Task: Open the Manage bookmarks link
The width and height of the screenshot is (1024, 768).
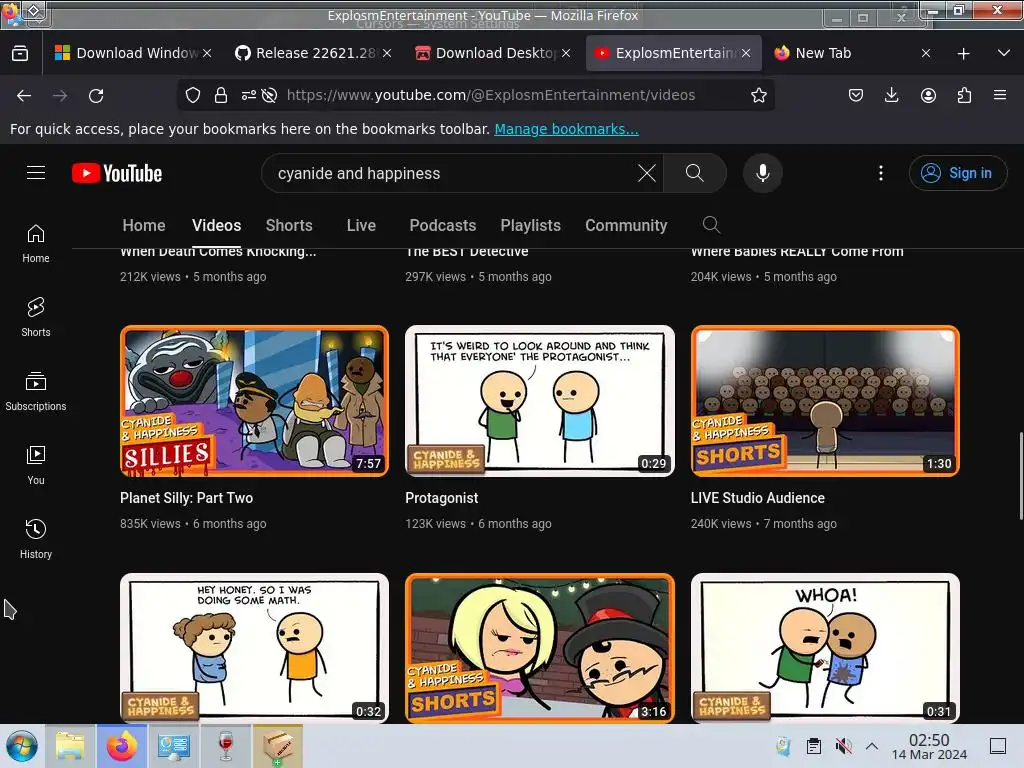Action: tap(566, 129)
